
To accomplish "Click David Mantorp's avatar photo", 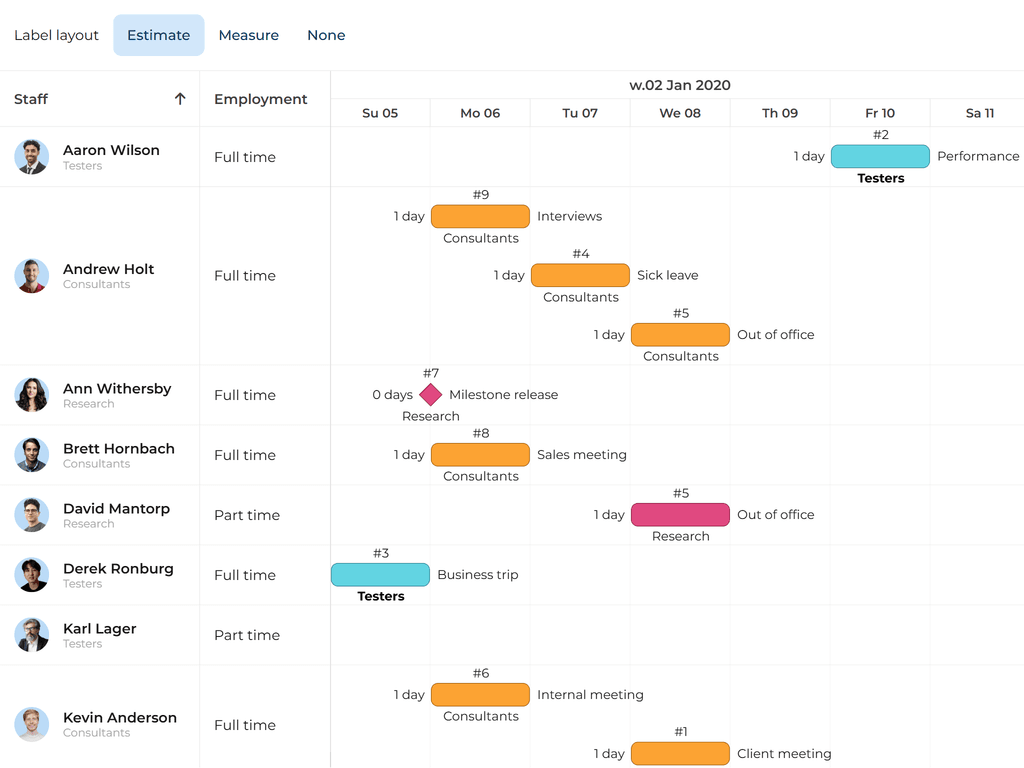I will 32,515.
